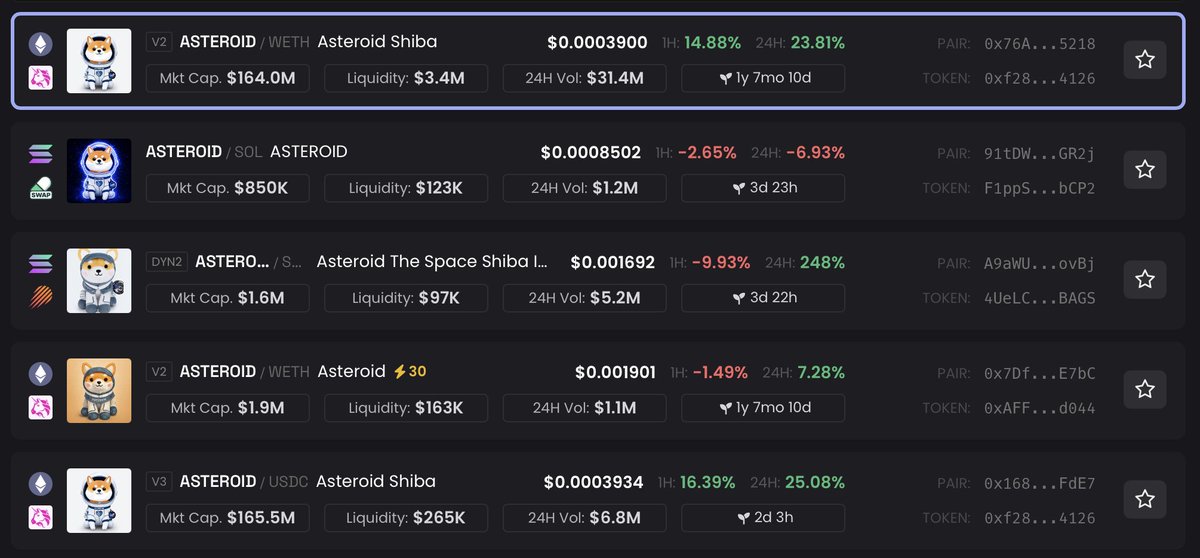Click the Ethereum icon in ASTEROID/USDC row
The image size is (1200, 558).
[40, 483]
